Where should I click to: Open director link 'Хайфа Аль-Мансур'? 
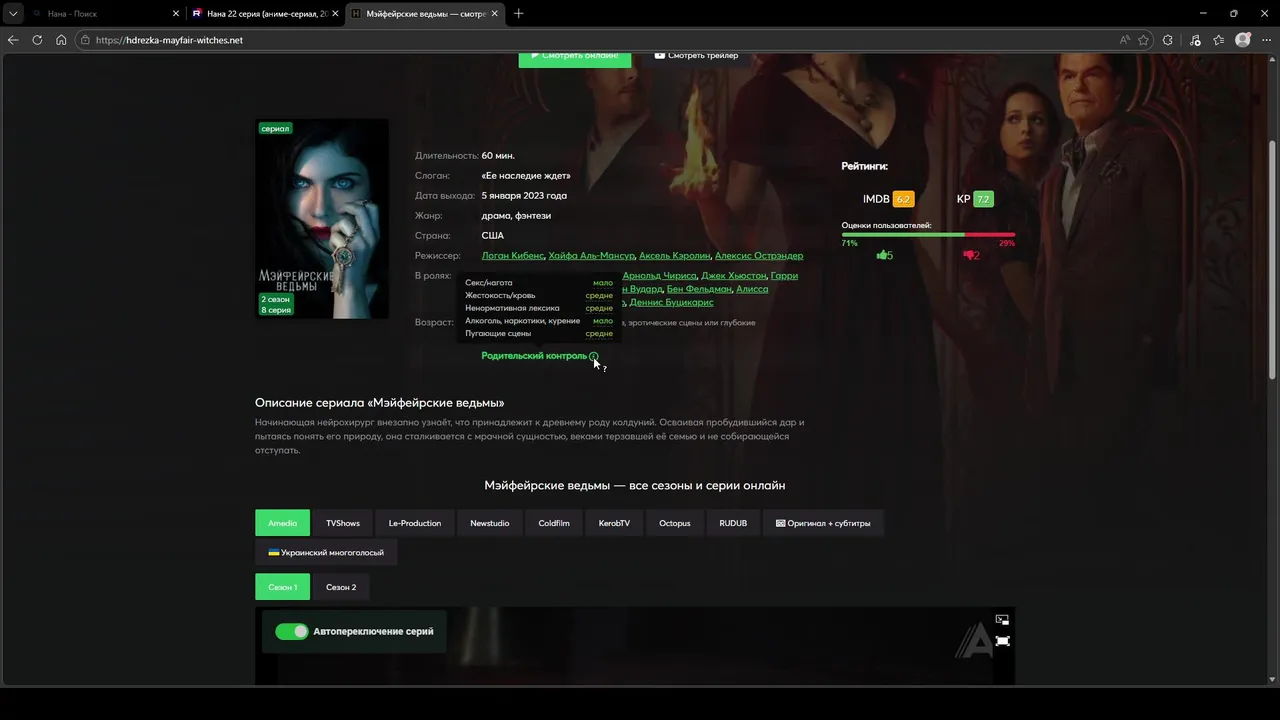pos(591,256)
